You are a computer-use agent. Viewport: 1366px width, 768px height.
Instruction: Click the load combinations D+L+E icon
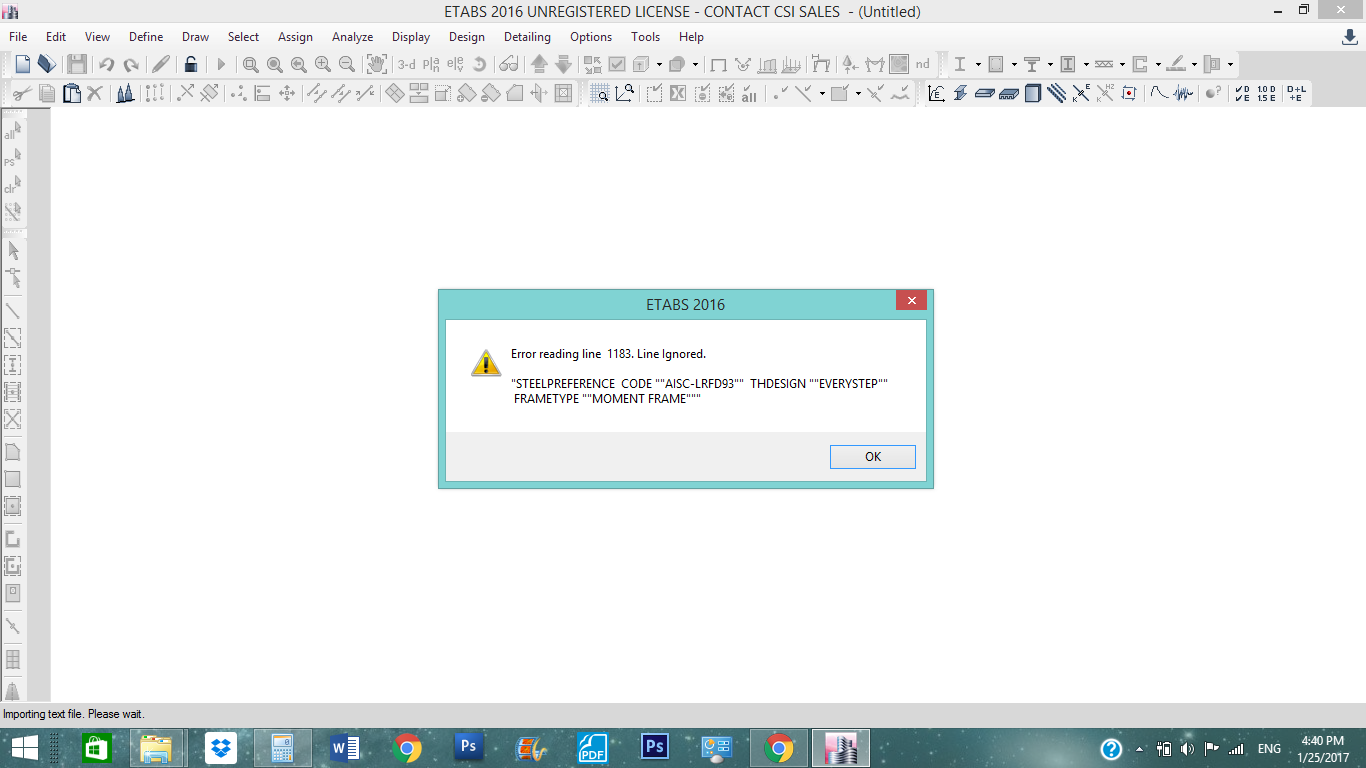(1296, 93)
